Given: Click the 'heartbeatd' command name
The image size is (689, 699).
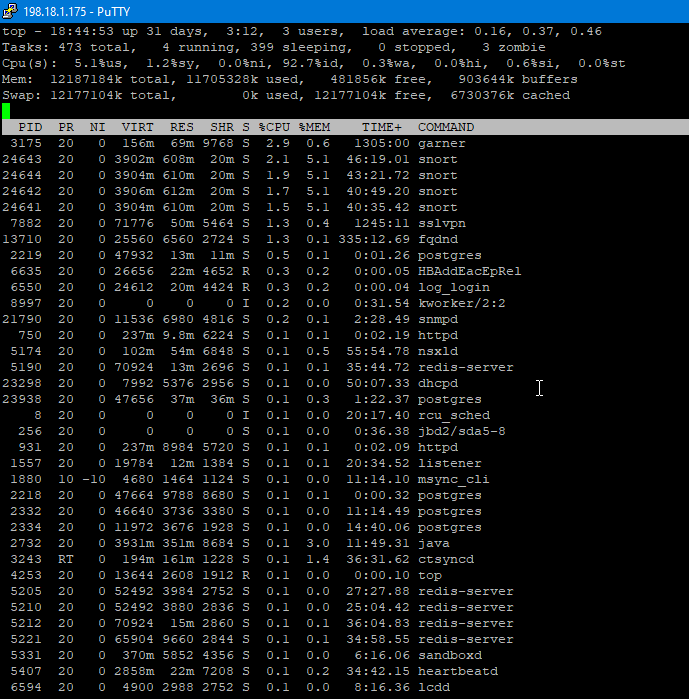Looking at the screenshot, I should coord(458,671).
